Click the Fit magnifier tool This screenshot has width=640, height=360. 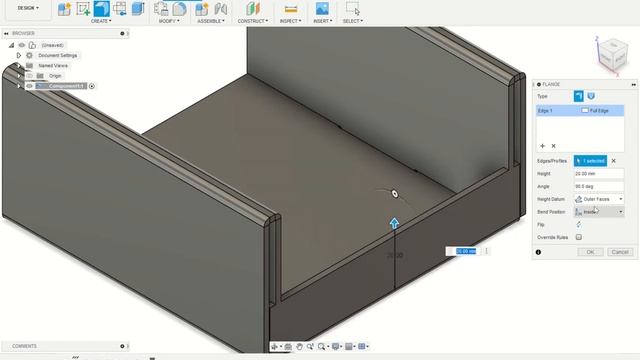(322, 347)
